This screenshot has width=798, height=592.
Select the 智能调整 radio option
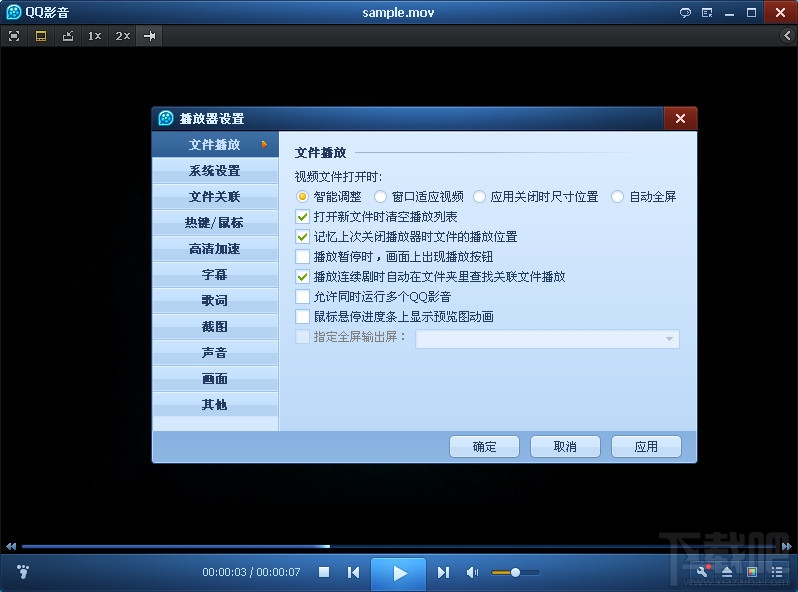pyautogui.click(x=302, y=196)
